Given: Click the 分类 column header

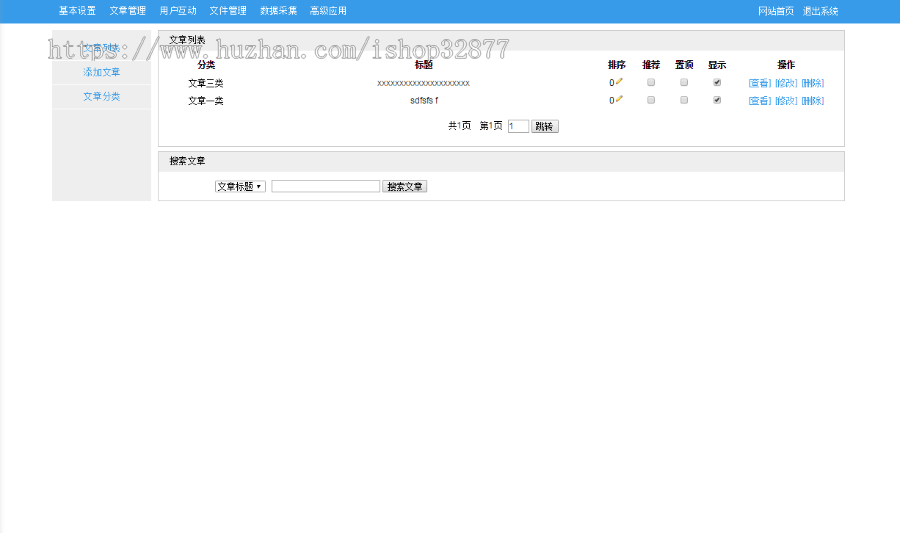Looking at the screenshot, I should click(206, 65).
